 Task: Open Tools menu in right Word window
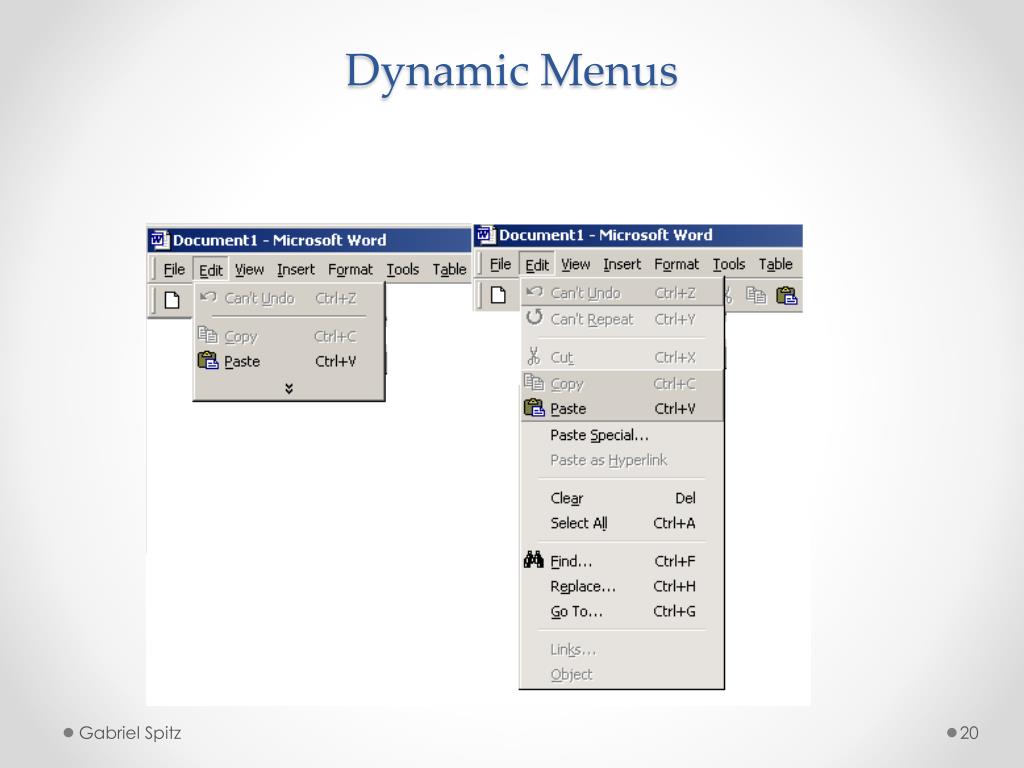[729, 264]
